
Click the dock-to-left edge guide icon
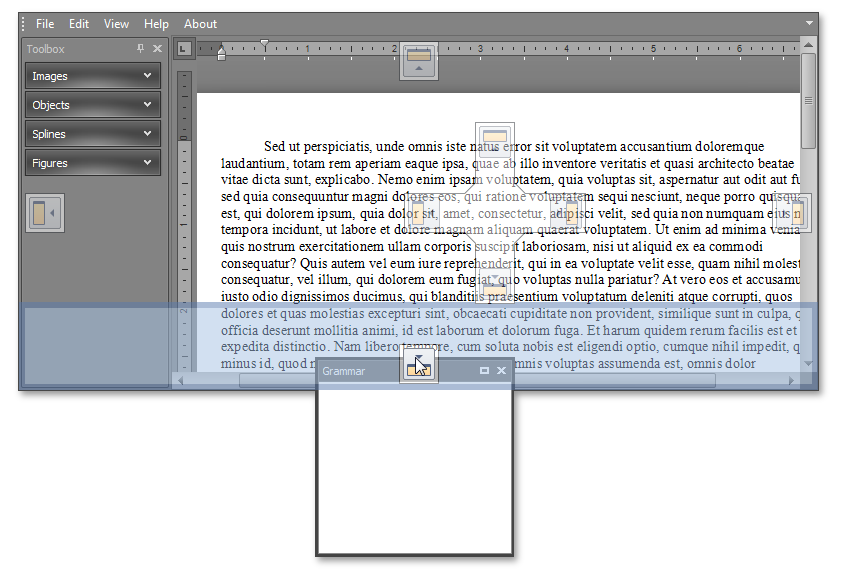click(x=44, y=213)
